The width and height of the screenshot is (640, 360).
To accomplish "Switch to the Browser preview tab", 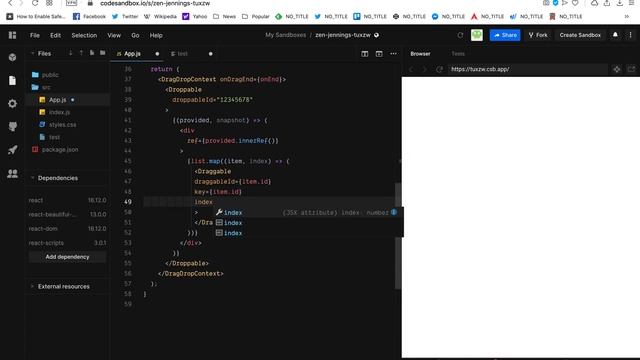I will [x=420, y=53].
